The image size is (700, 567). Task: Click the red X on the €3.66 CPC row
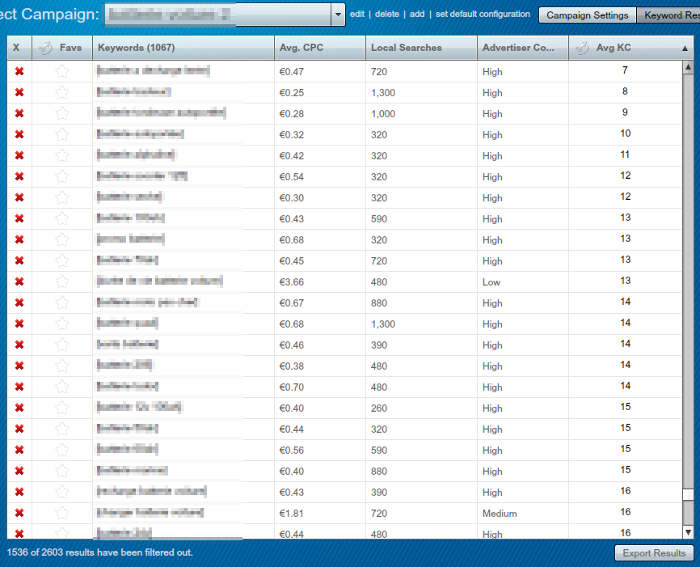click(x=19, y=282)
